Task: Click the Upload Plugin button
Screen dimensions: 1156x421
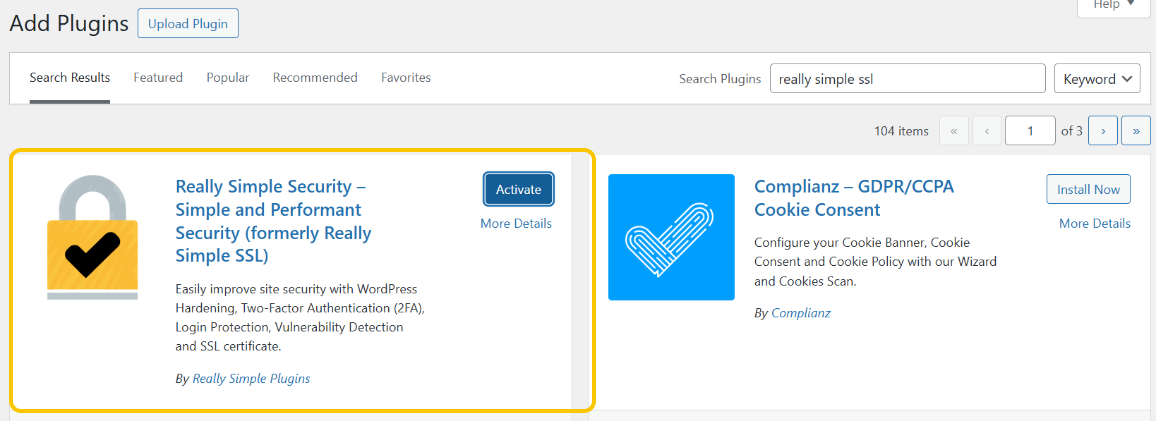Action: 188,24
